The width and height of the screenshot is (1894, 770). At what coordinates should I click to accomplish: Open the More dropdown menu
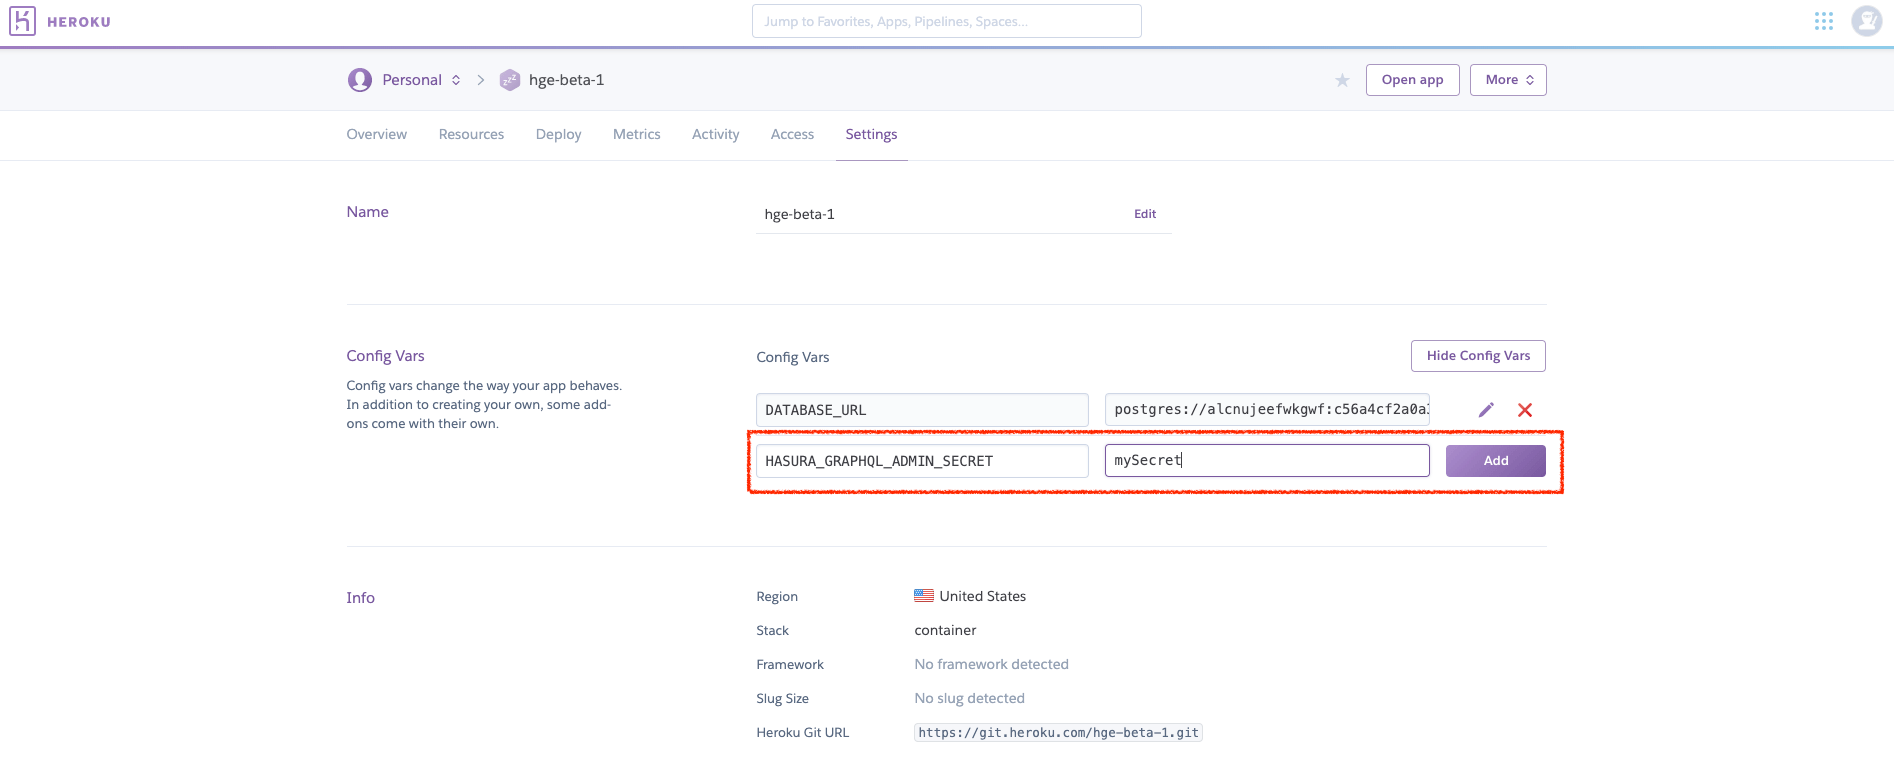[x=1507, y=80]
